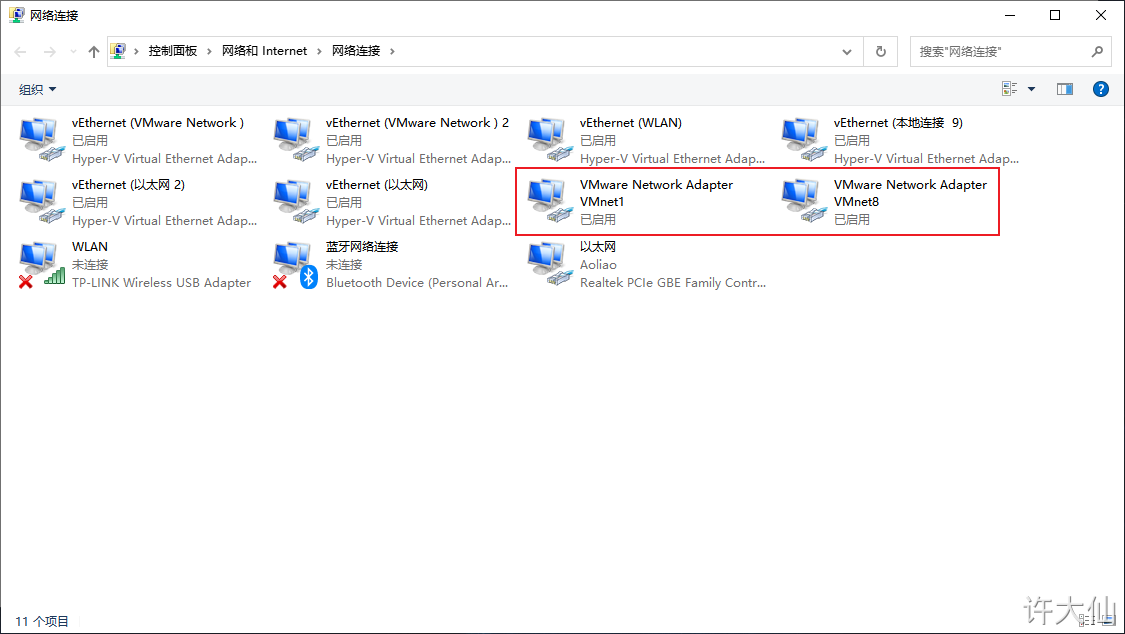Open the 组织 menu
Image resolution: width=1125 pixels, height=634 pixels.
click(x=37, y=90)
